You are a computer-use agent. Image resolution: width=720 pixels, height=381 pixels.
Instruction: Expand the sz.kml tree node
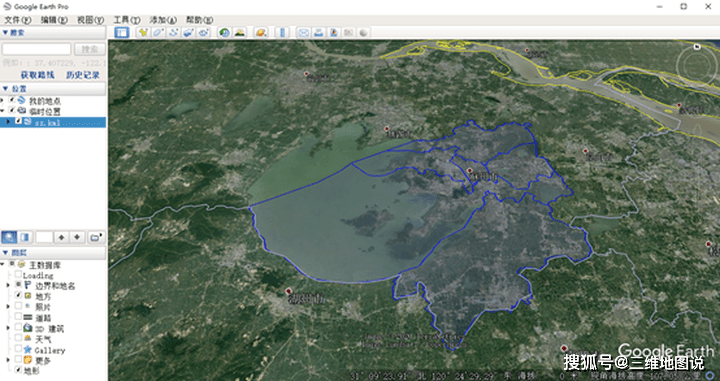8,122
